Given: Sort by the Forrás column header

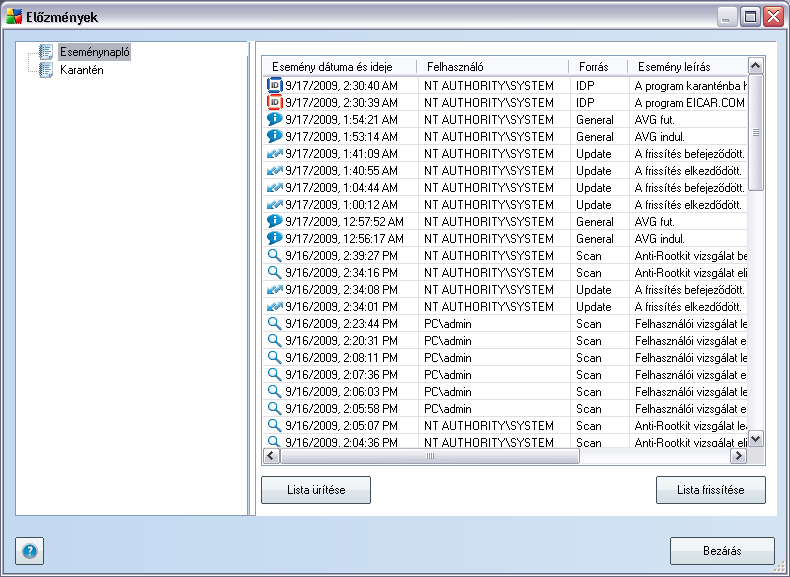Looking at the screenshot, I should coord(598,67).
